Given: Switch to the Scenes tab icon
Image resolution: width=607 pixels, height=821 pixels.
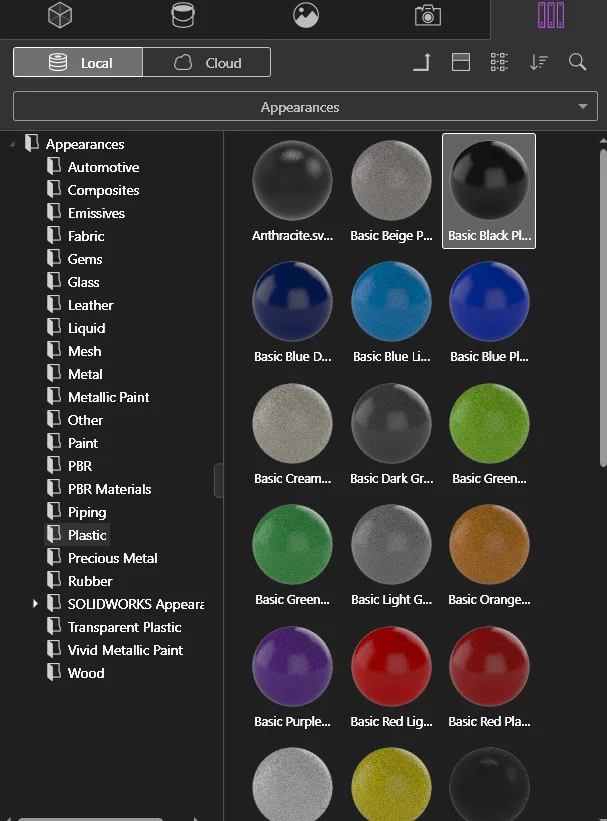Looking at the screenshot, I should pyautogui.click(x=306, y=15).
